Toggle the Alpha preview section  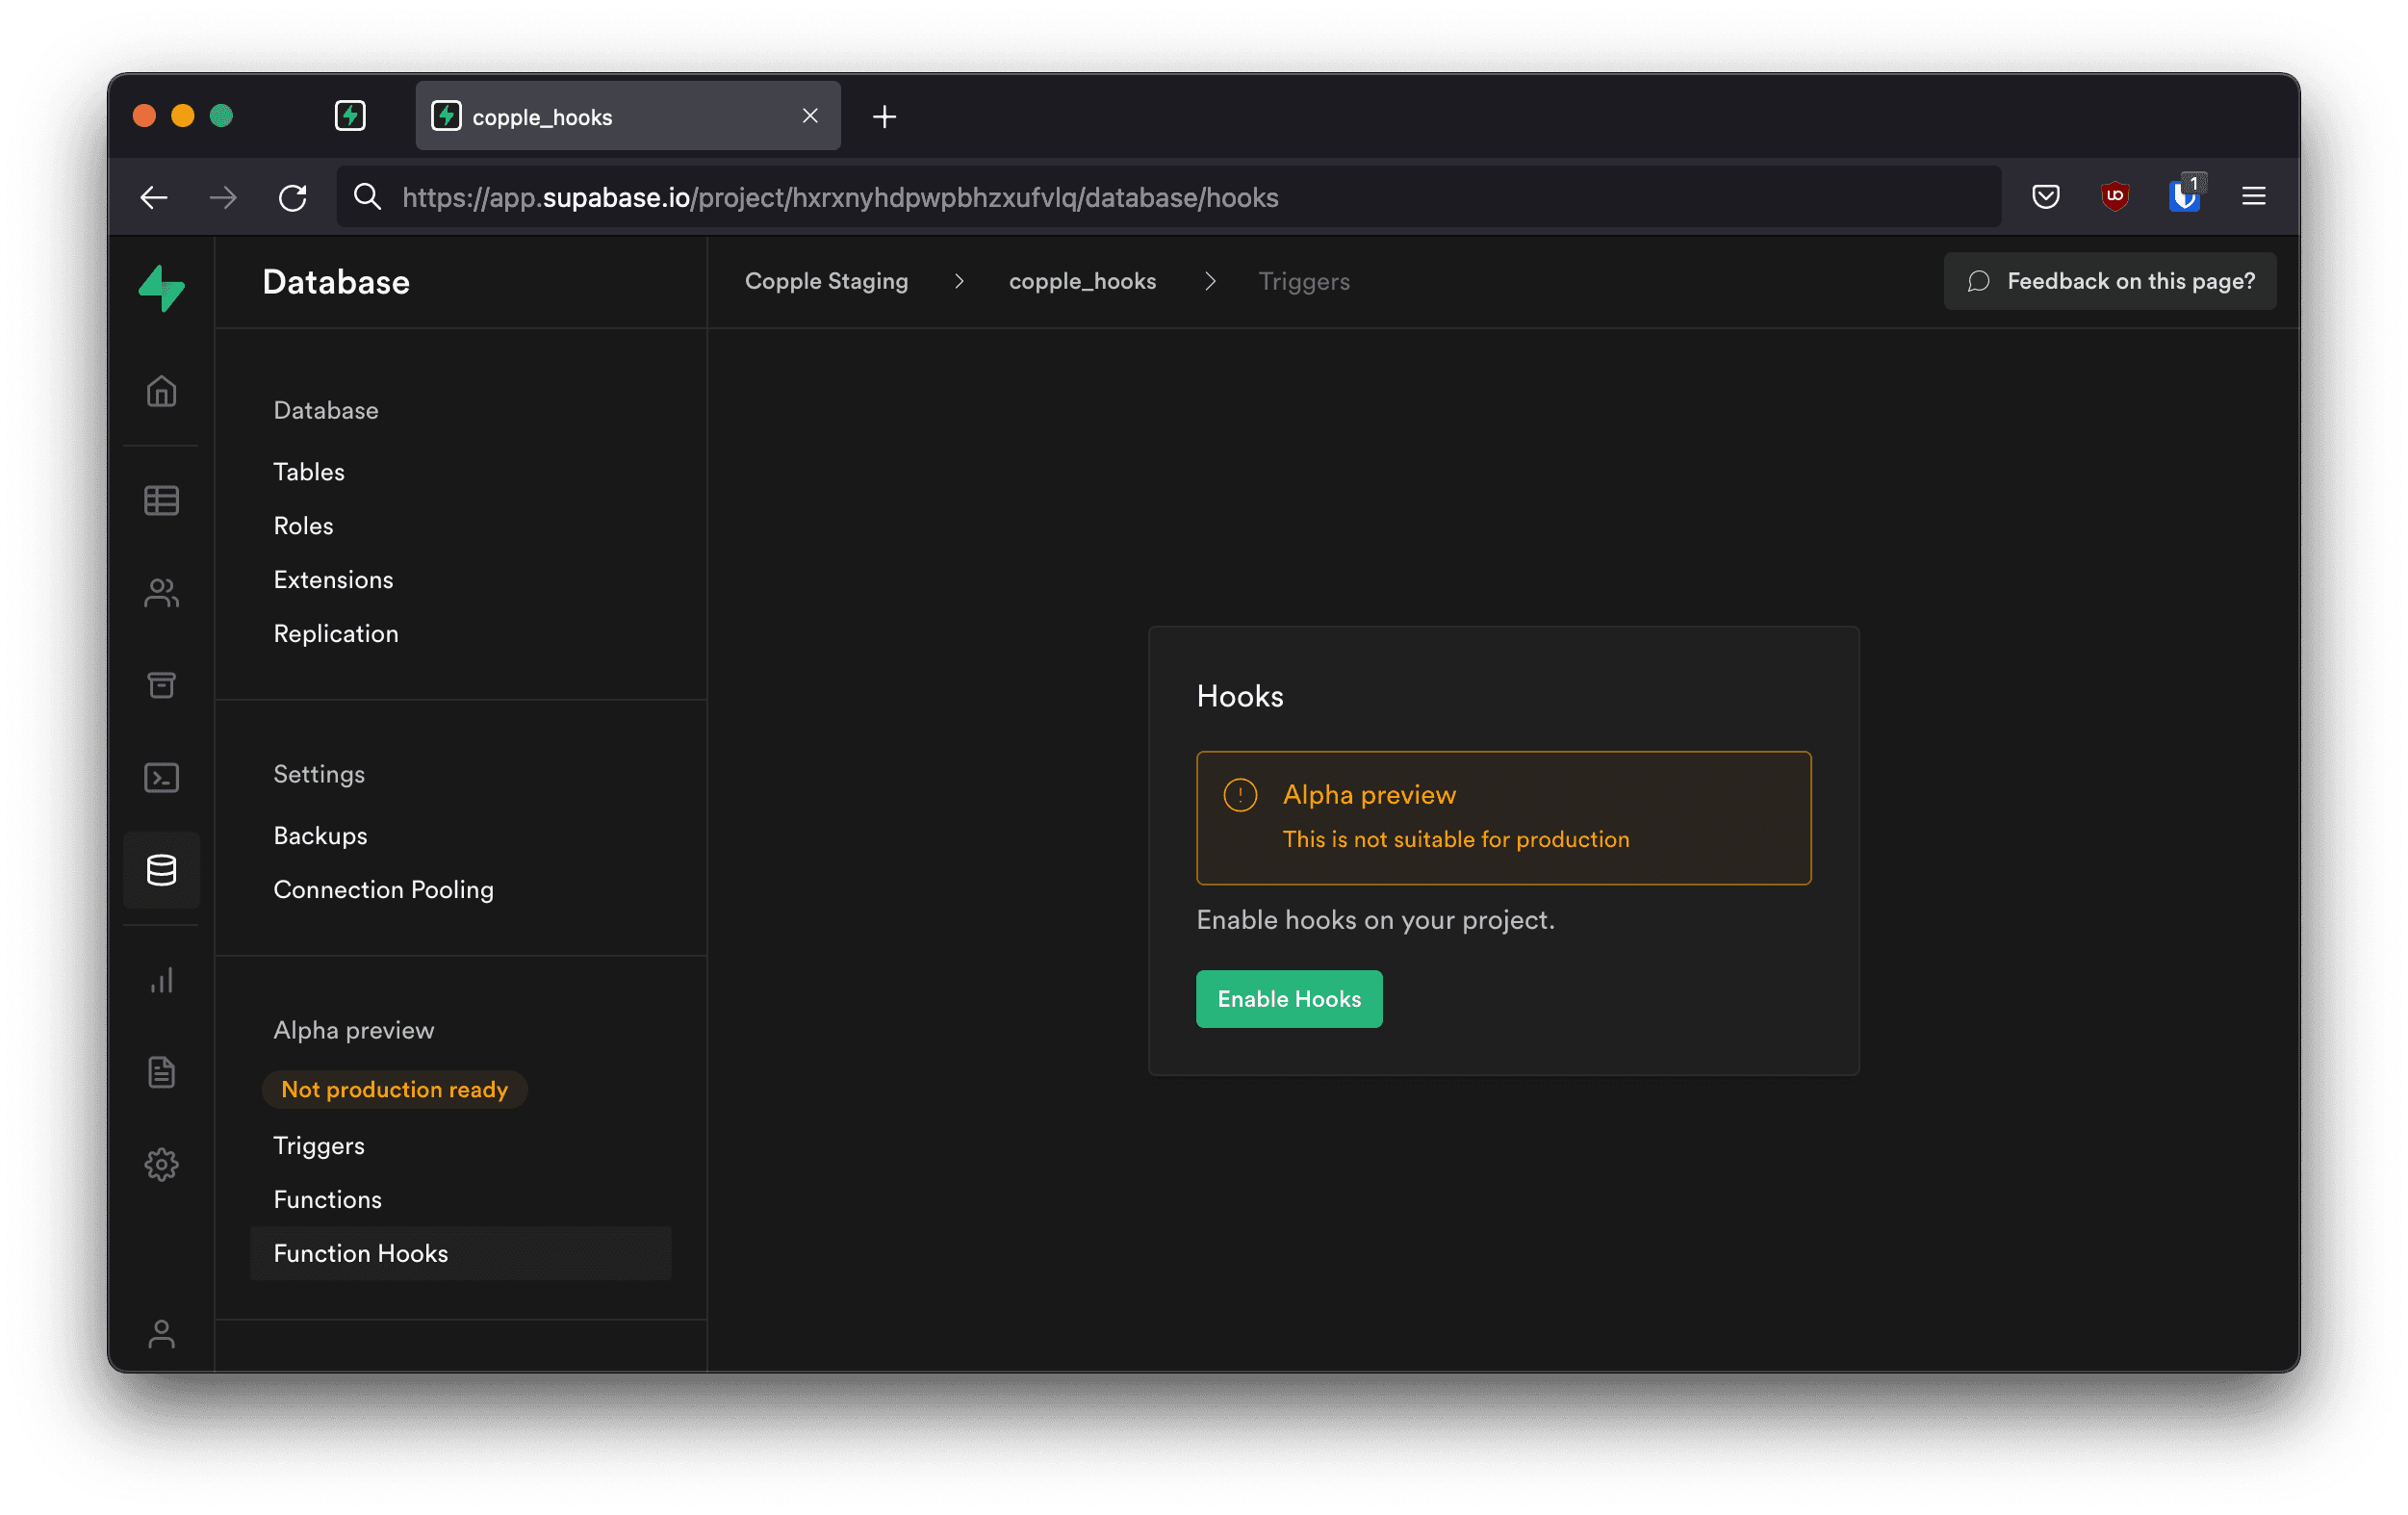tap(350, 1028)
